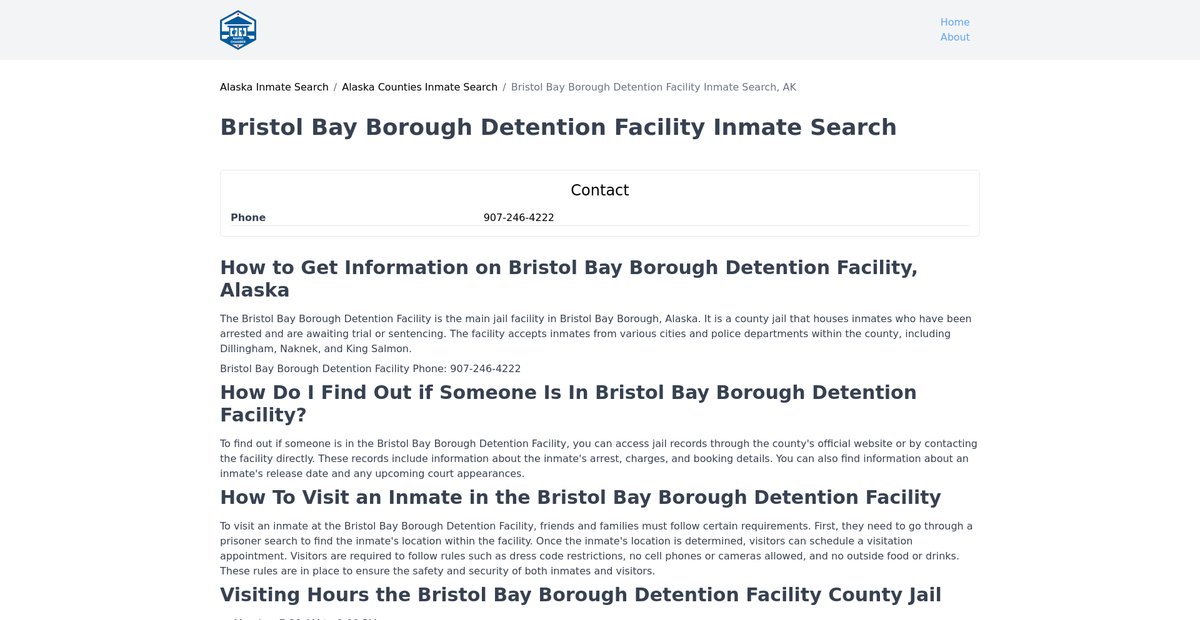Click the site logo in the header
This screenshot has height=620, width=1200.
(238, 30)
